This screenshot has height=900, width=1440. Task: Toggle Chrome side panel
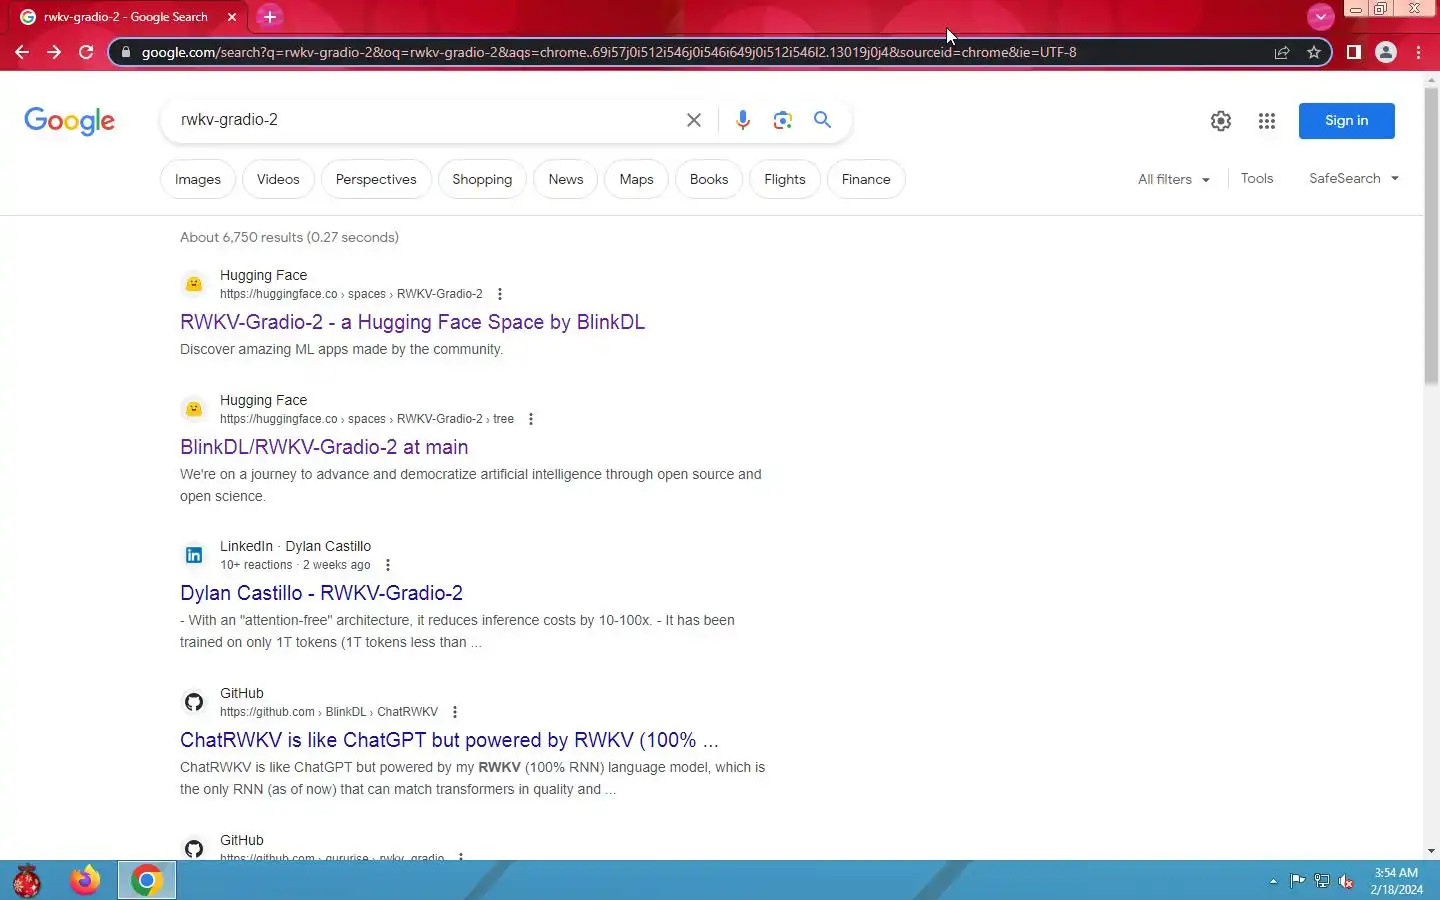click(x=1354, y=52)
